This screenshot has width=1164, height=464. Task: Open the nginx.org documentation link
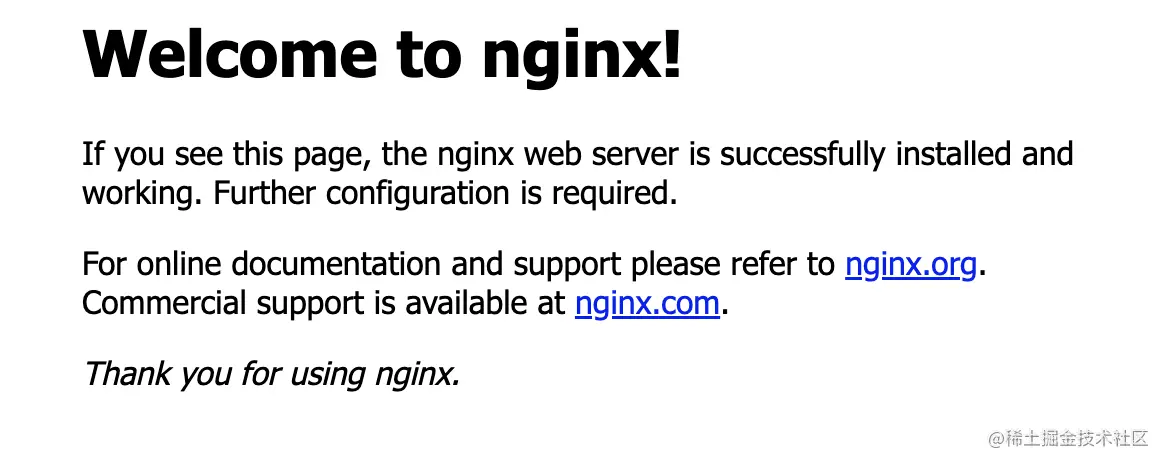click(x=911, y=264)
